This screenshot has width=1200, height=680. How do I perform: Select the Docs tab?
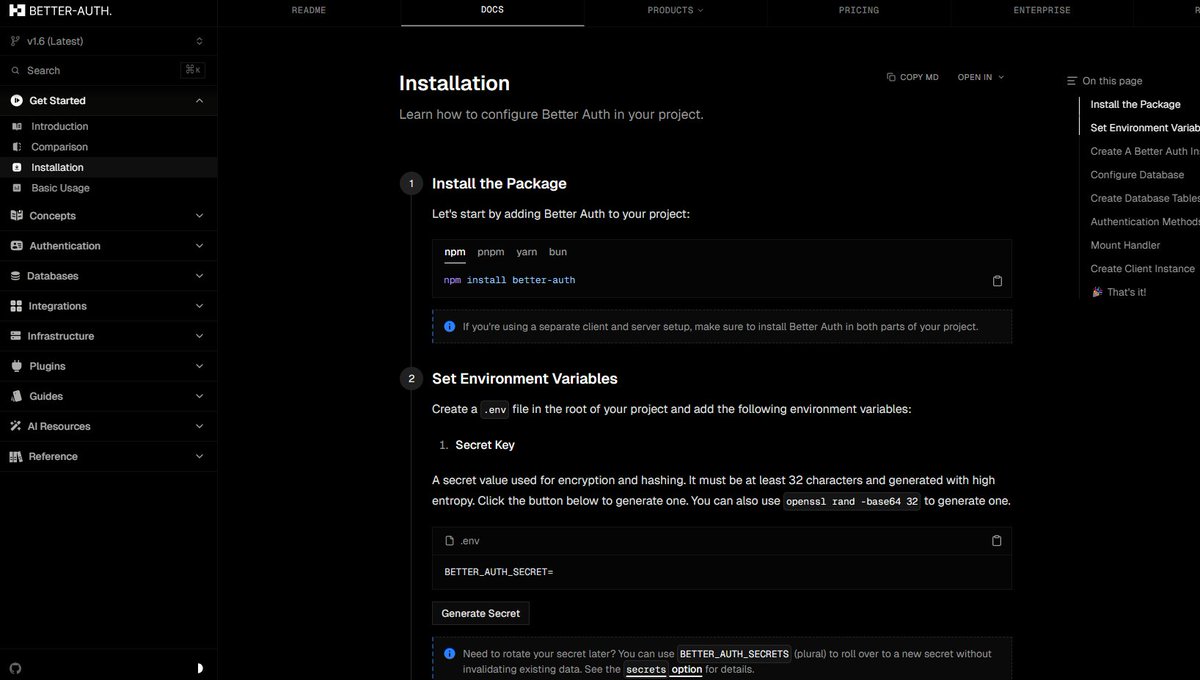click(x=492, y=10)
